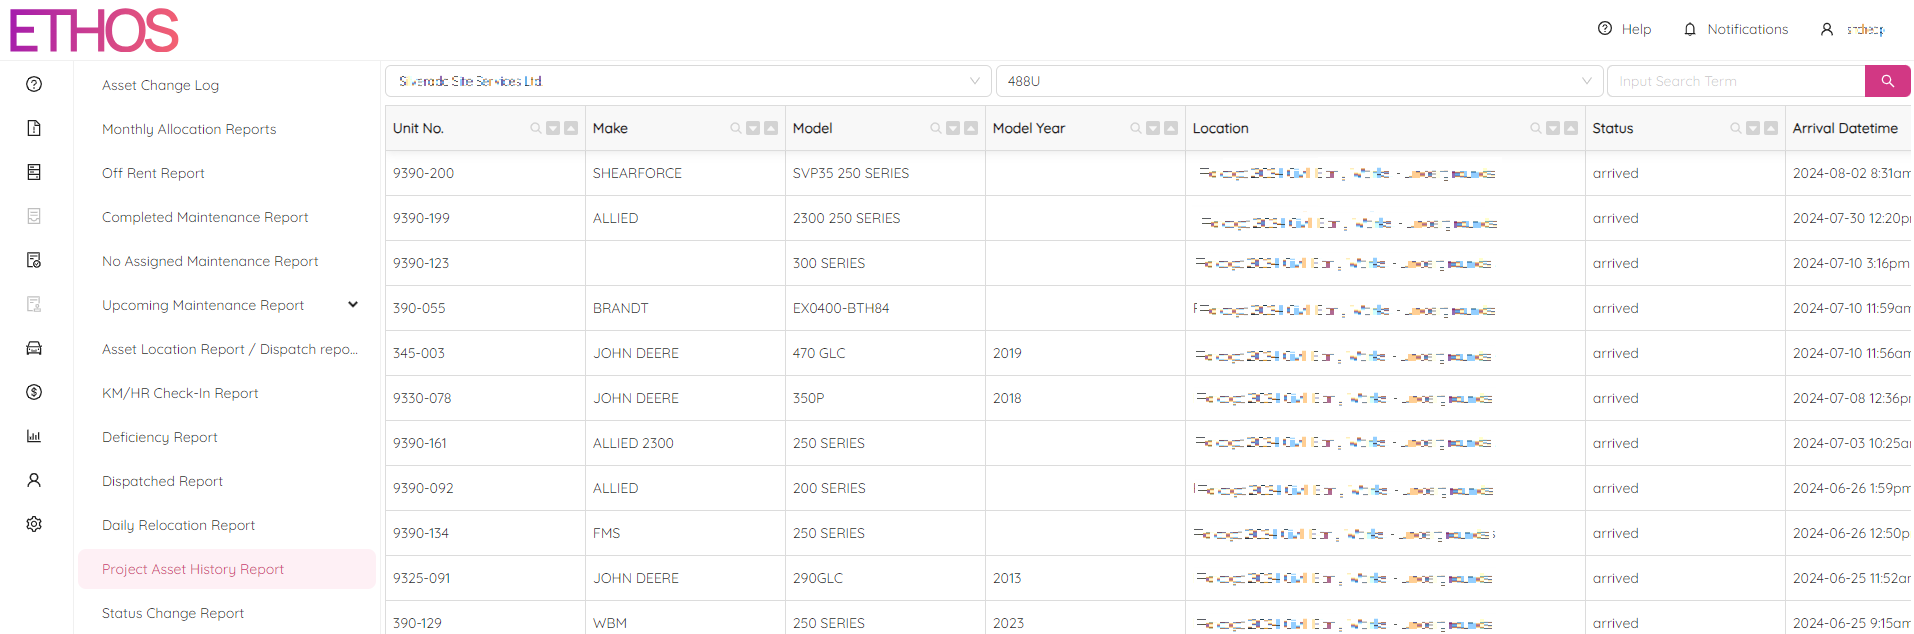Focus the Input Search Term field

point(1736,81)
